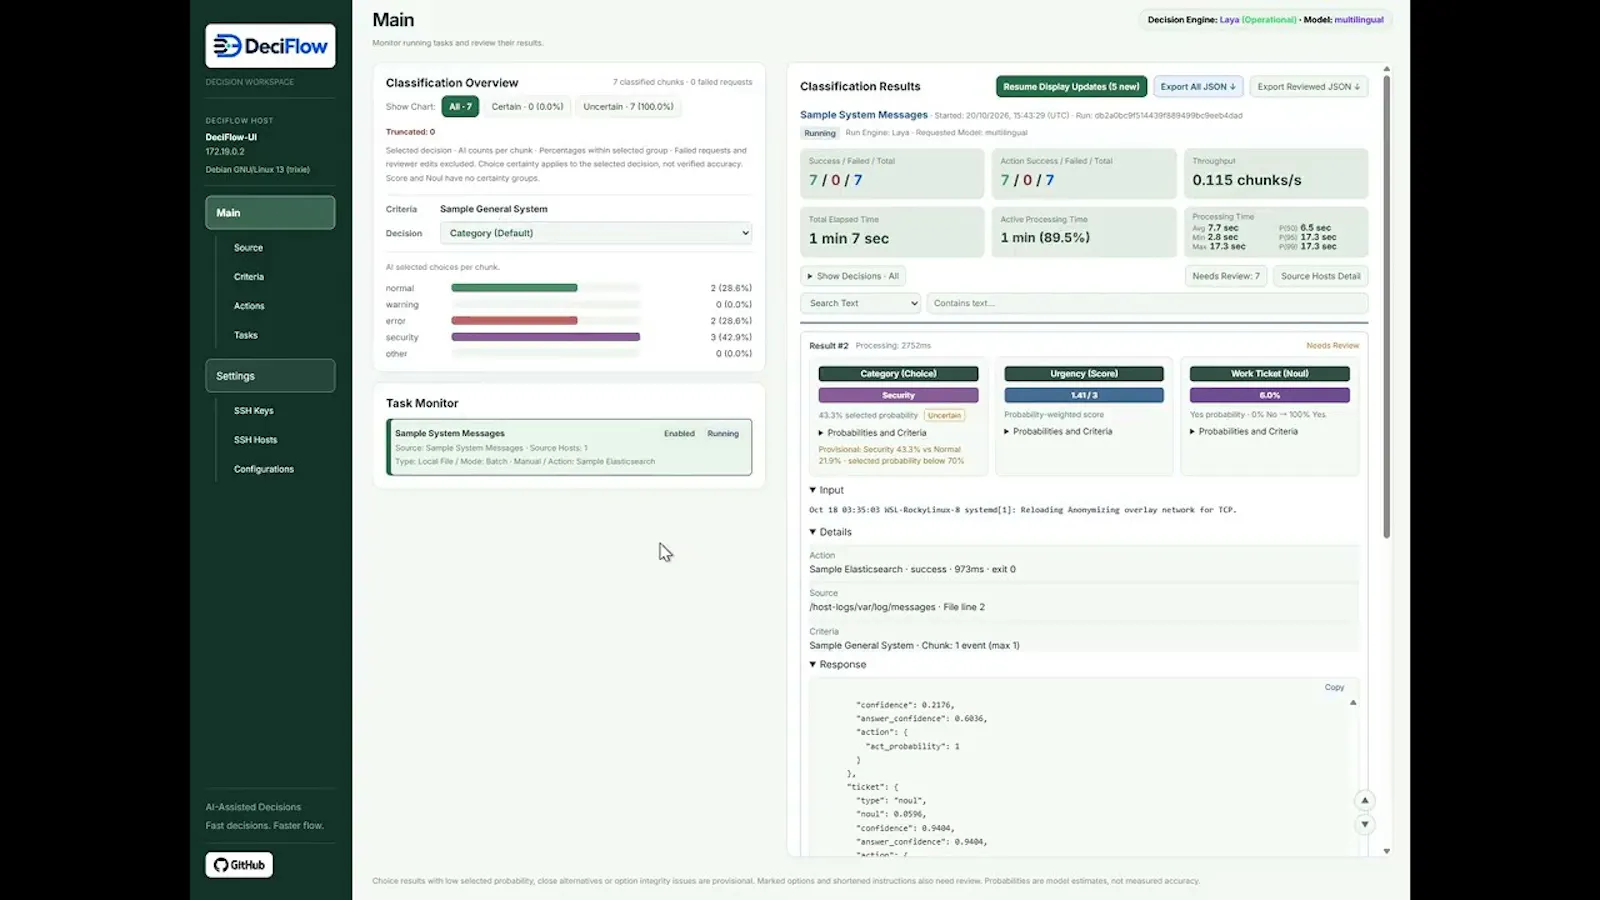Collapse the Details section
1600x900 pixels.
point(830,532)
